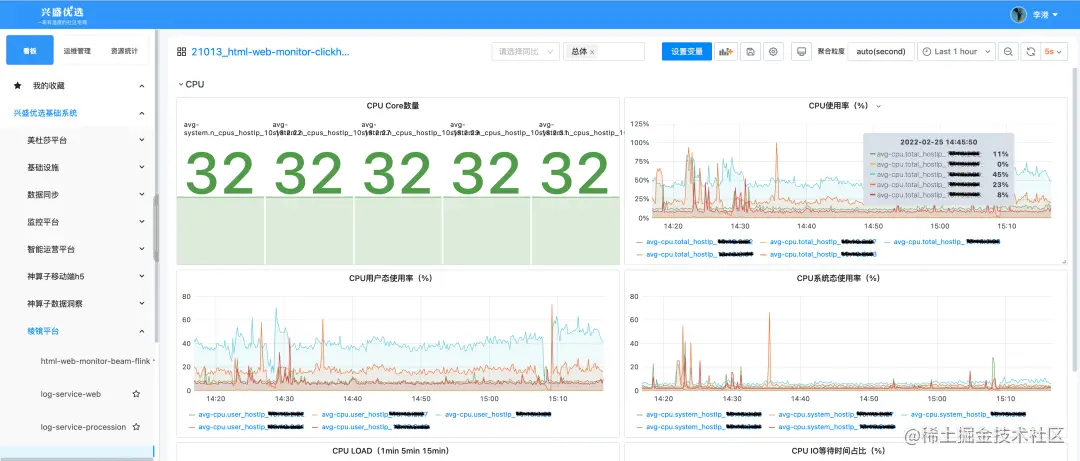Click the dashboard grid icon beside title
Image resolution: width=1080 pixels, height=461 pixels.
[x=182, y=52]
